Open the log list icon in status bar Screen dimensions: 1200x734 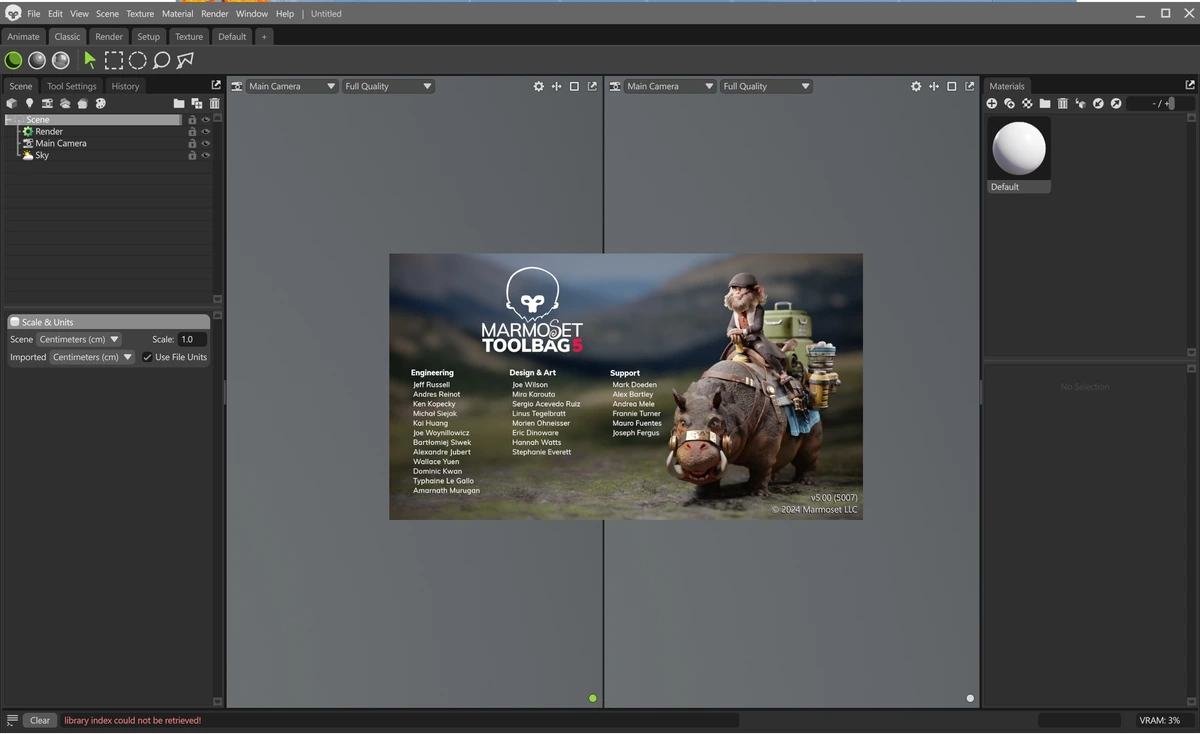click(x=12, y=720)
